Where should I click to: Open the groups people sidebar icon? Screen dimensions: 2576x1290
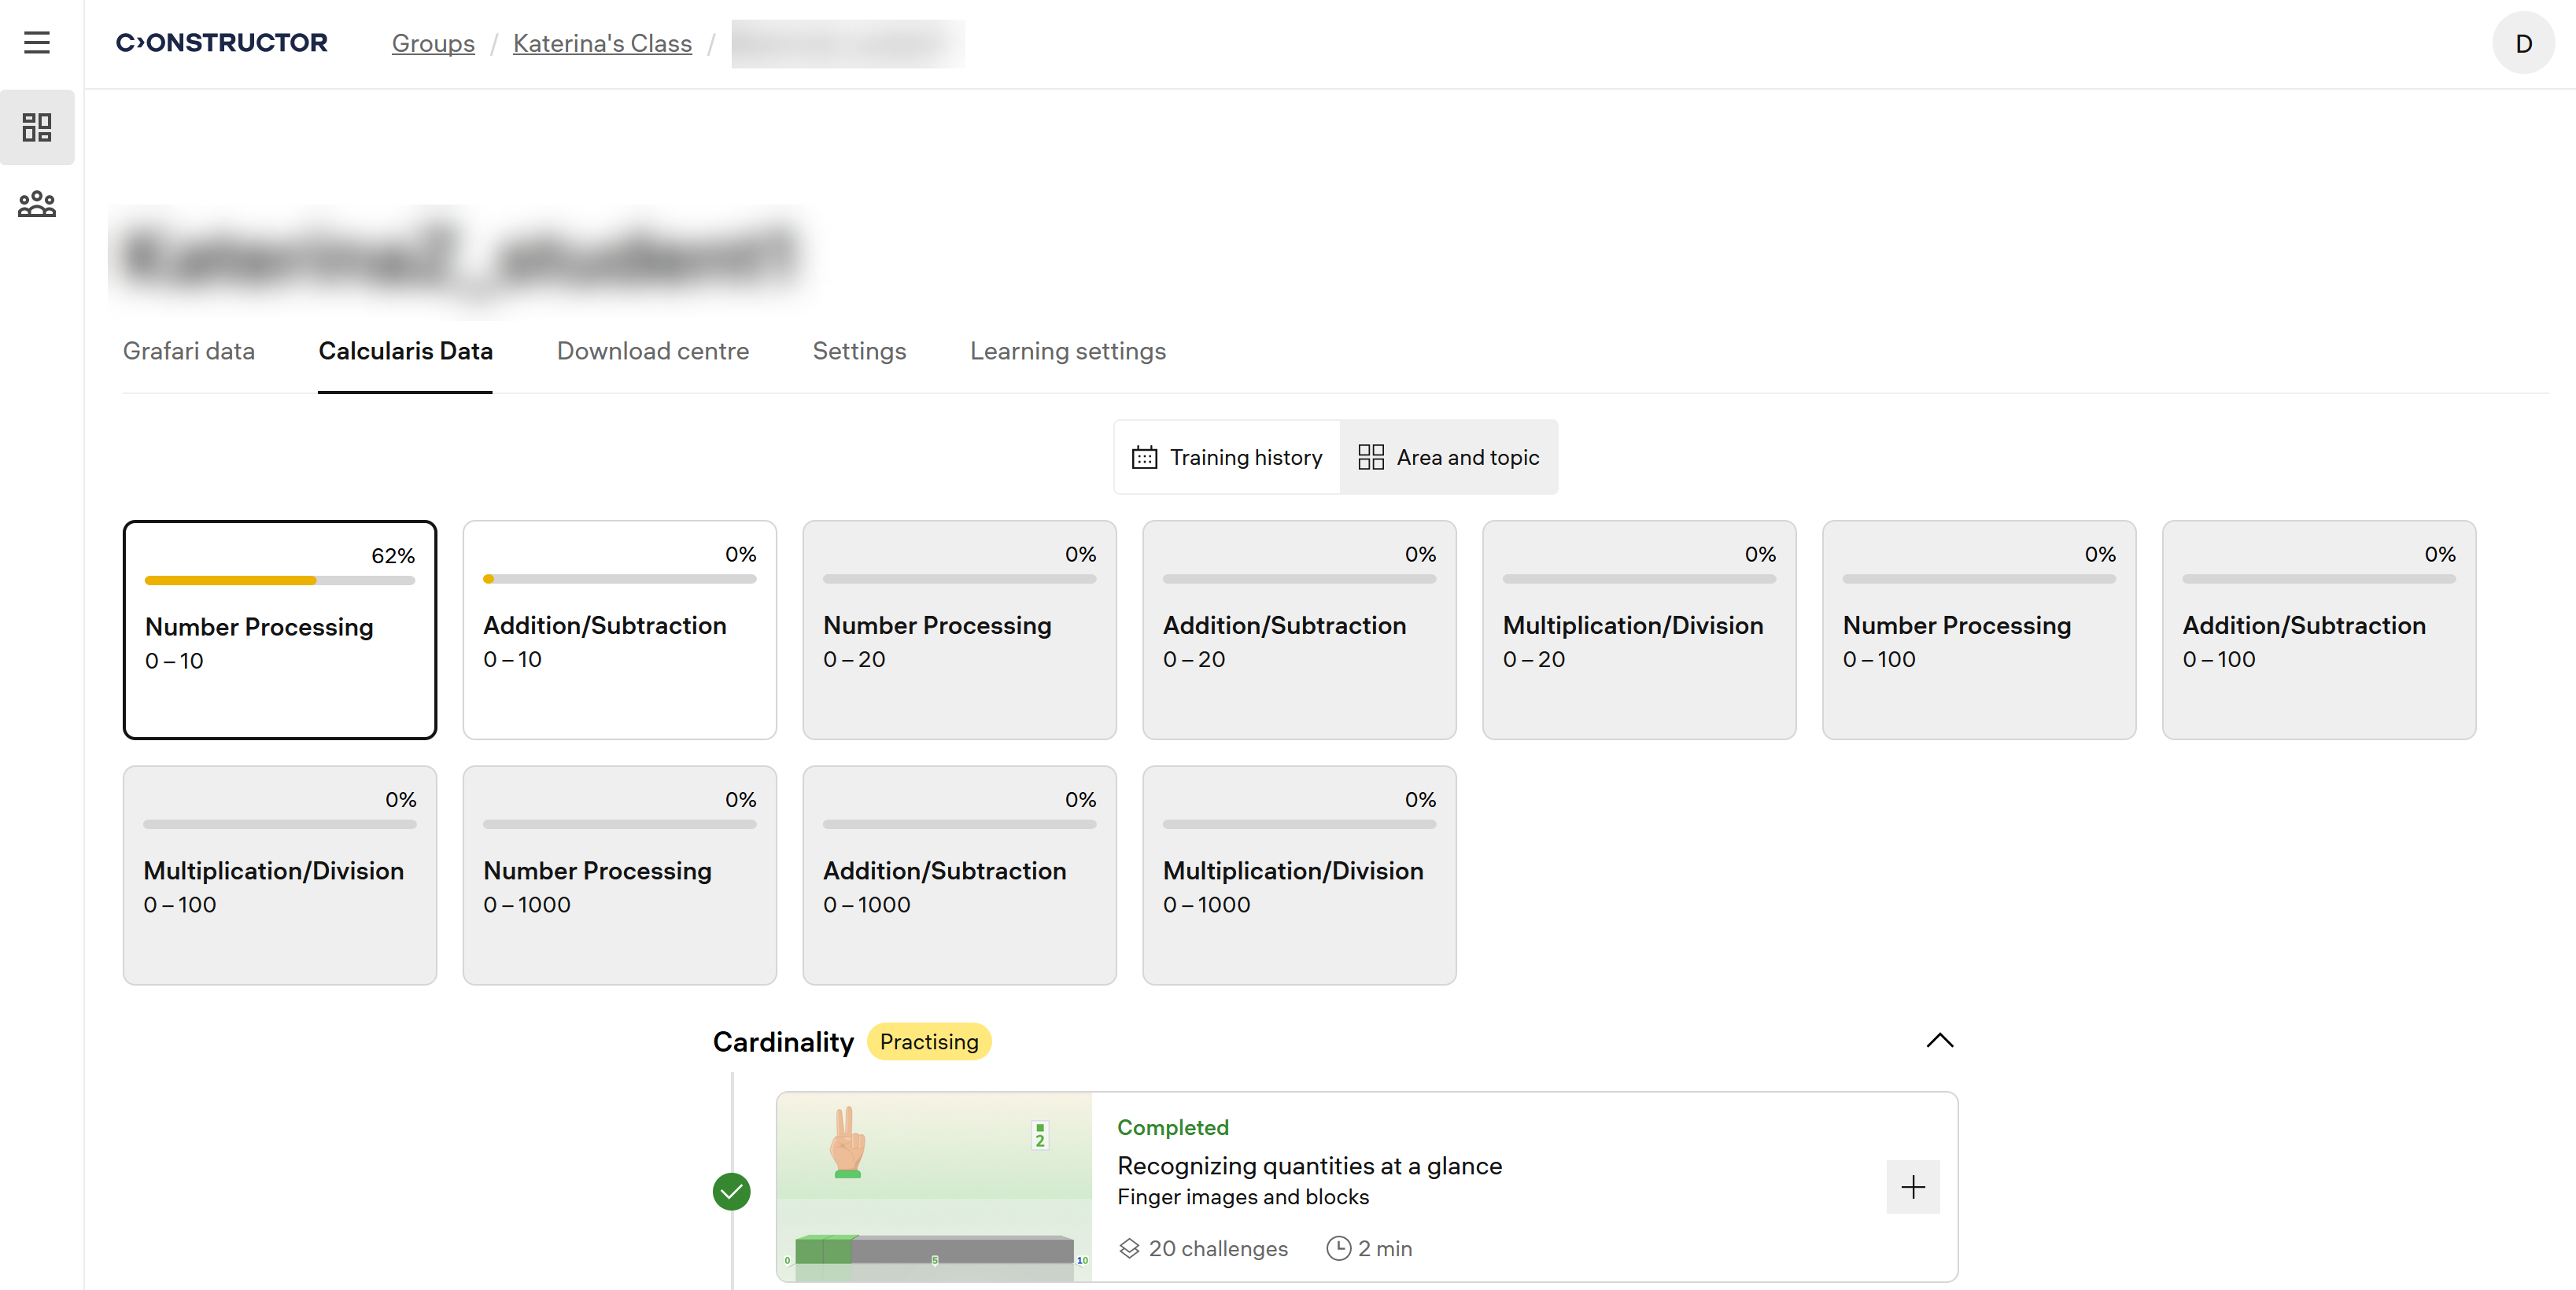point(37,205)
